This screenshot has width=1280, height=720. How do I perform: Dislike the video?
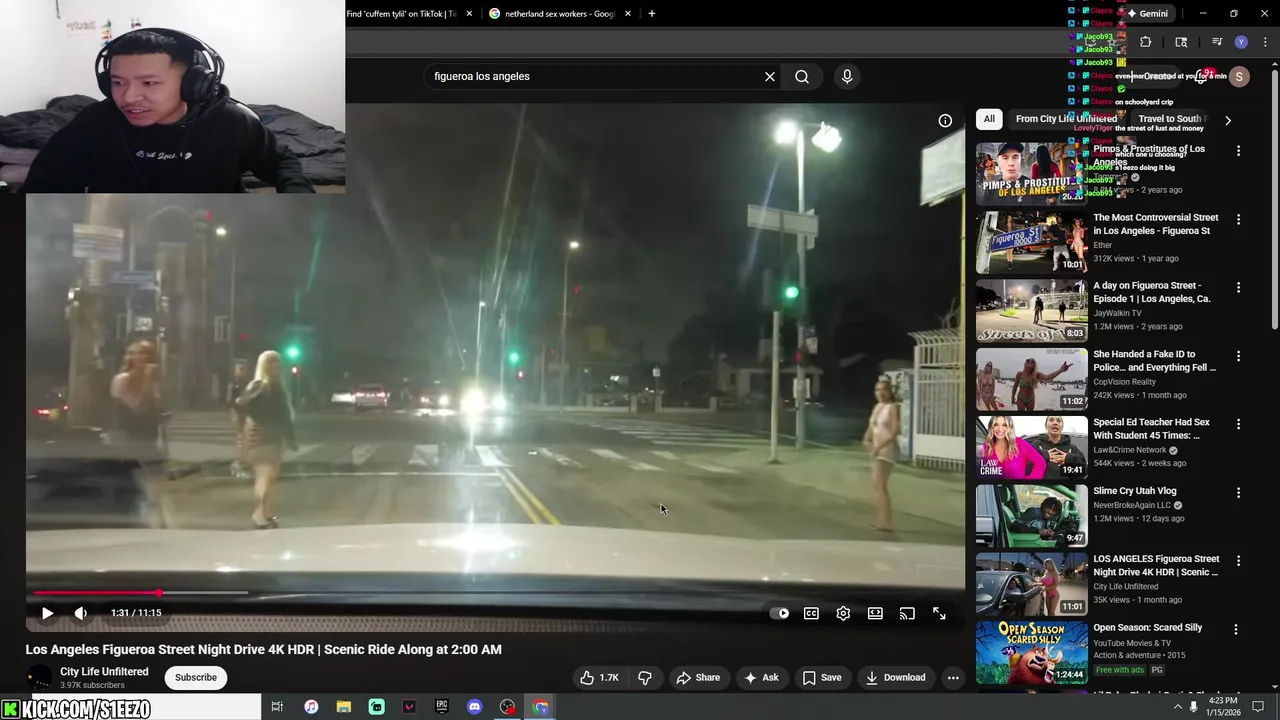(645, 677)
